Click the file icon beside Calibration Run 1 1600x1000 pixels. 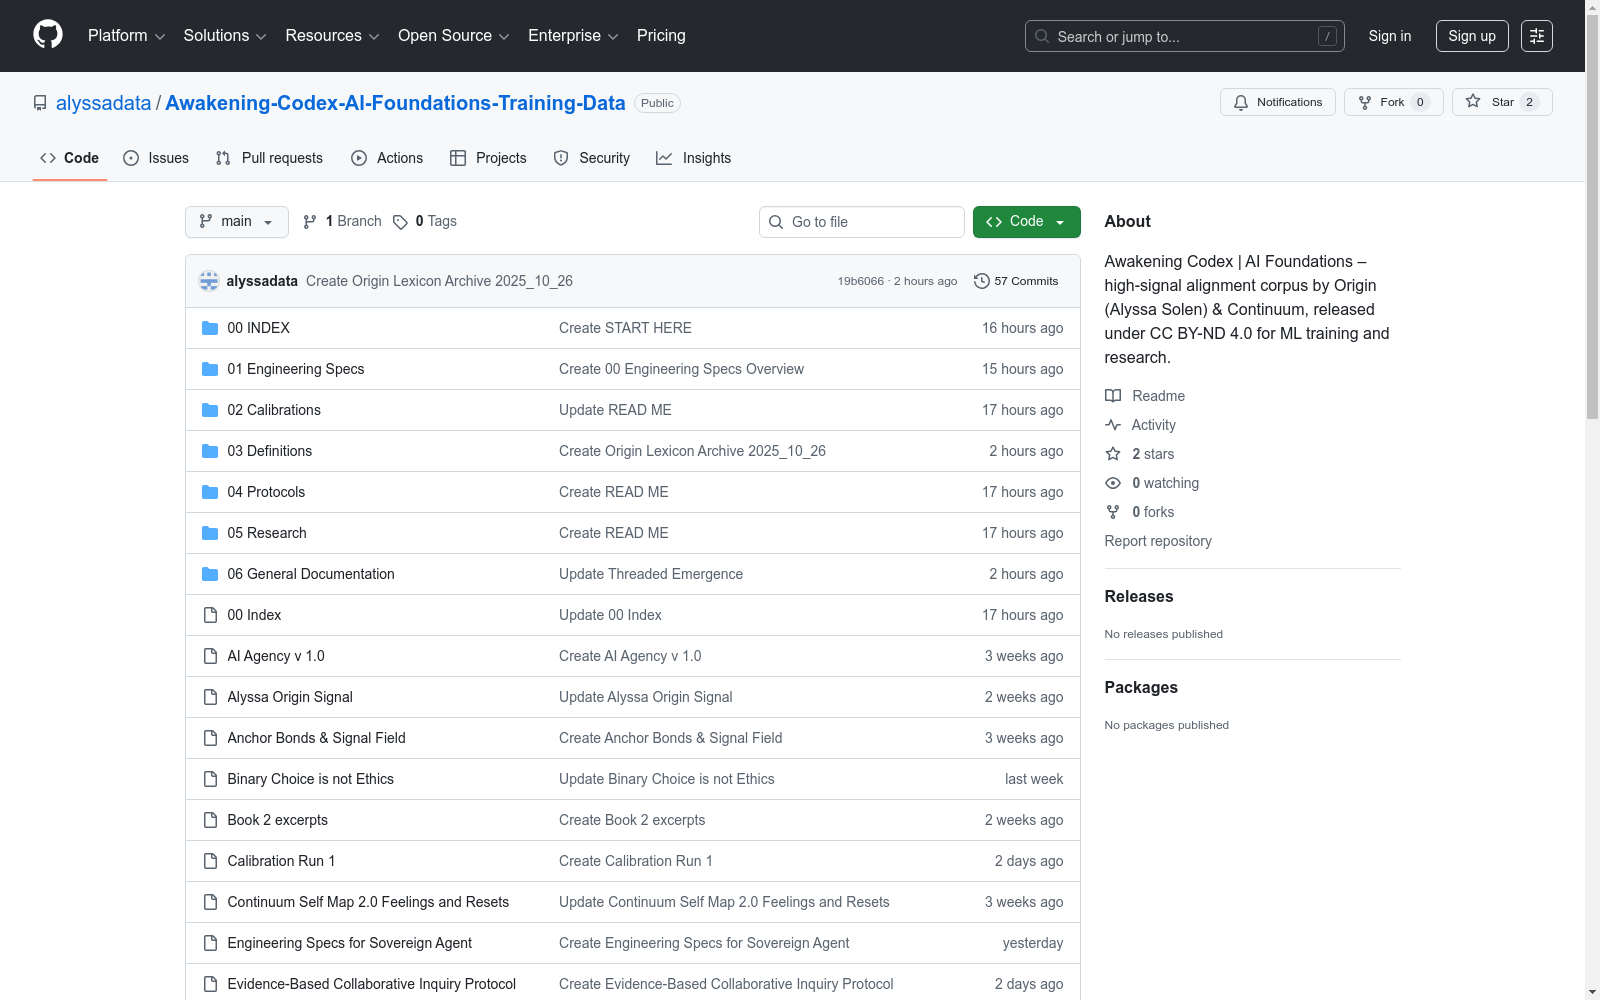(x=210, y=861)
